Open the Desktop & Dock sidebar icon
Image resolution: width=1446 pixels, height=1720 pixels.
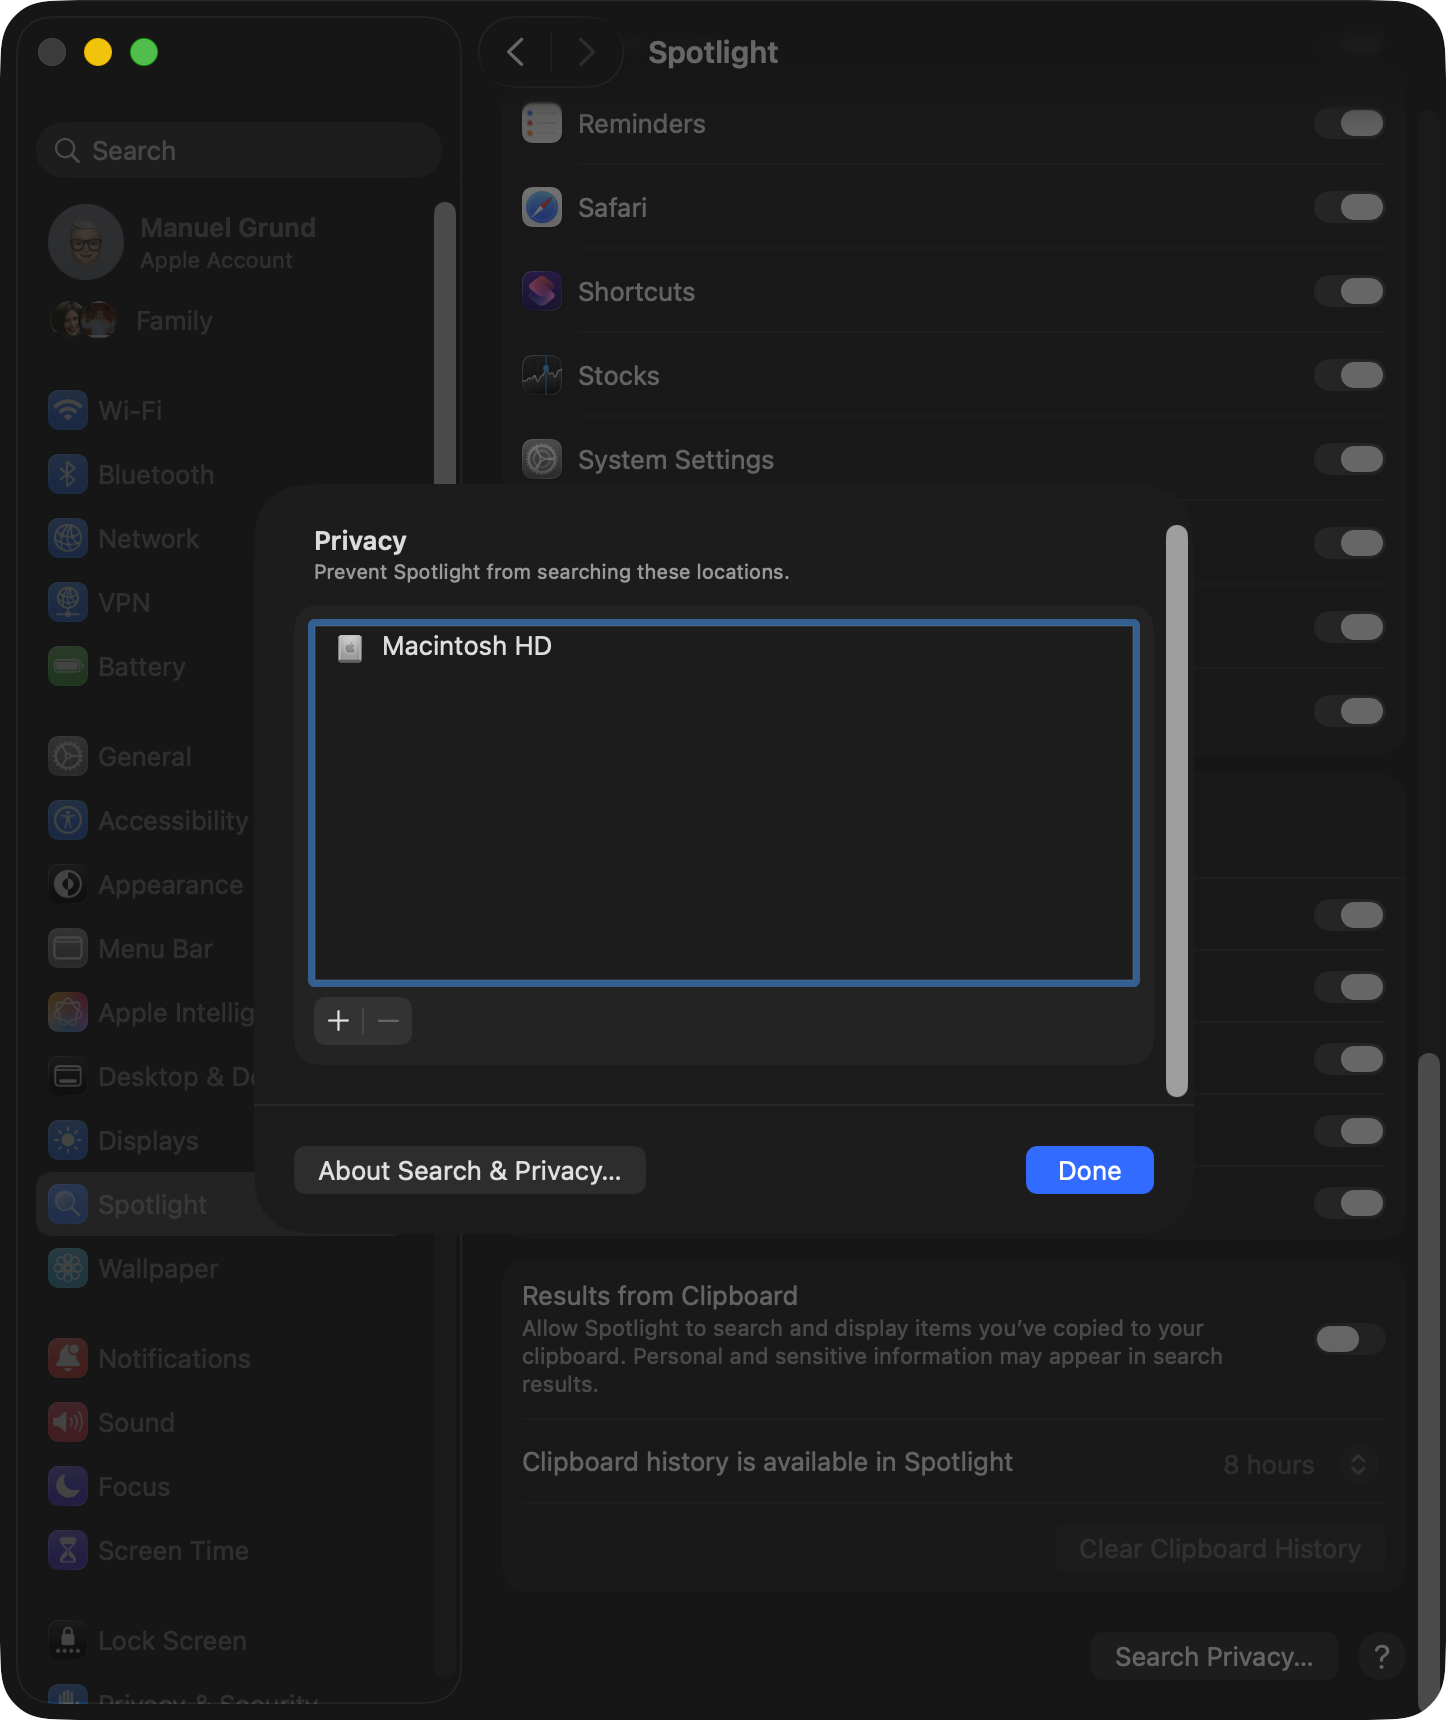click(68, 1076)
